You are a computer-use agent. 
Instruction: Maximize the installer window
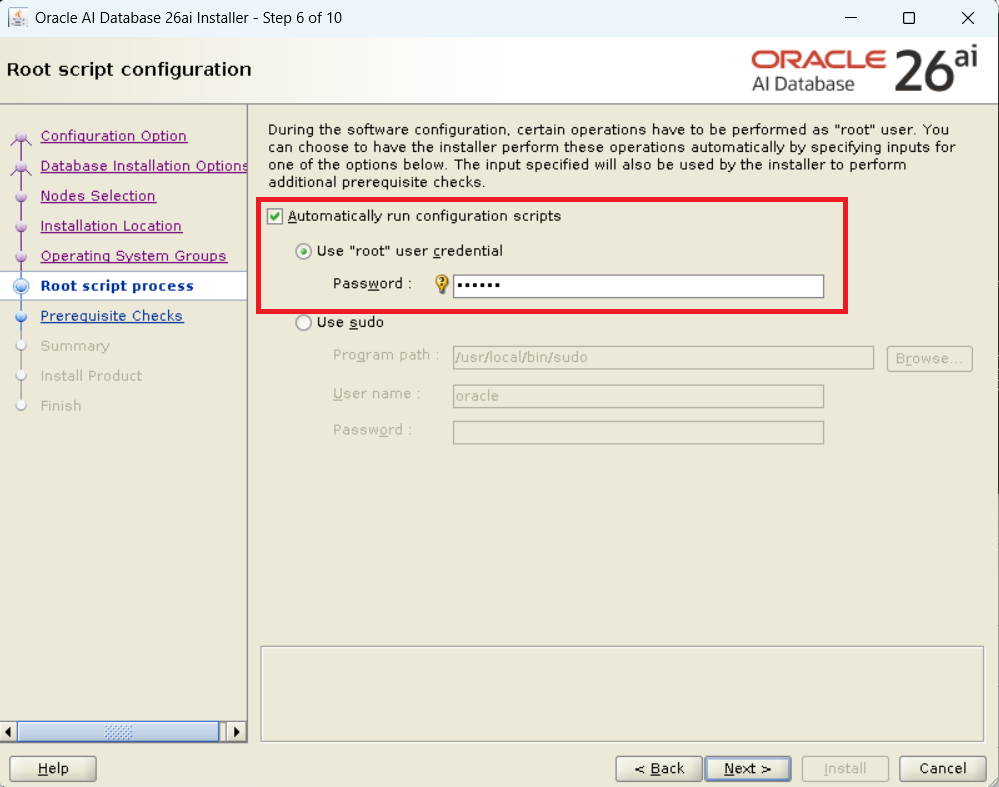908,18
